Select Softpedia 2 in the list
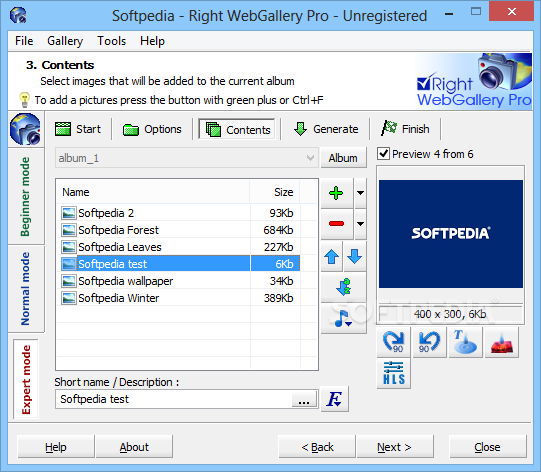 [x=179, y=213]
